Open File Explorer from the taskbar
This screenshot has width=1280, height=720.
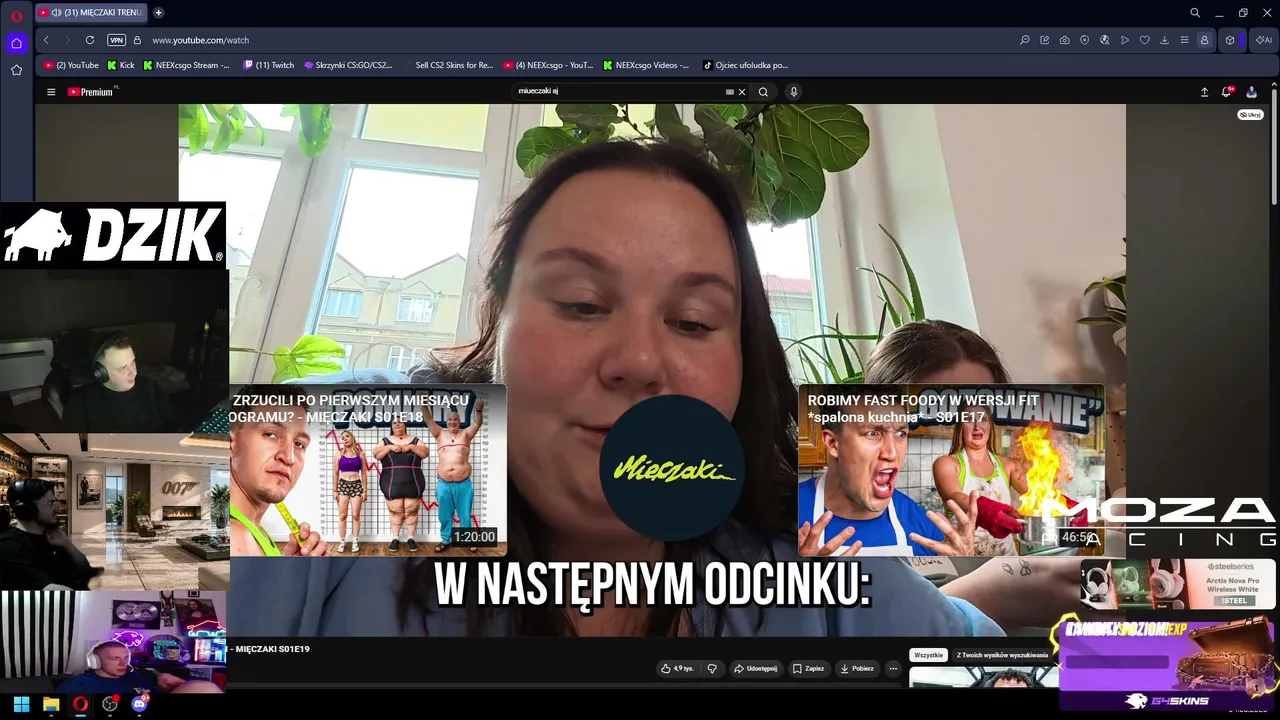point(51,704)
